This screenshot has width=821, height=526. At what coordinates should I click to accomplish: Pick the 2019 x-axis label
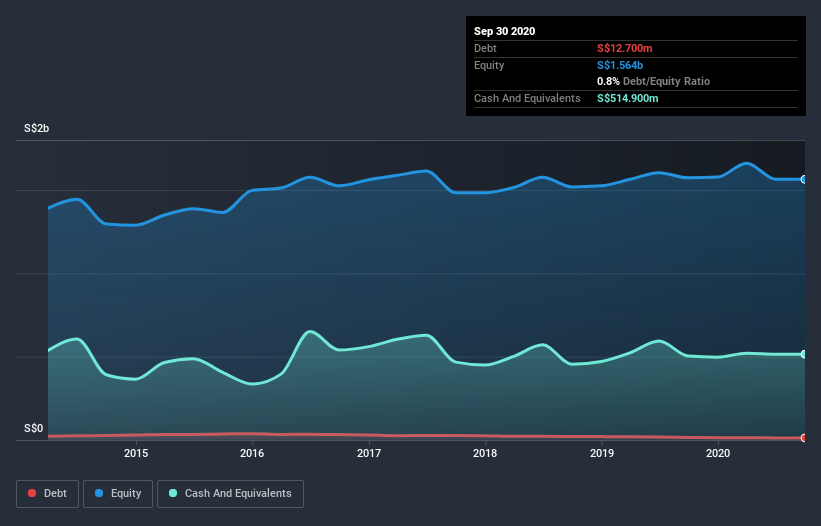(x=602, y=454)
